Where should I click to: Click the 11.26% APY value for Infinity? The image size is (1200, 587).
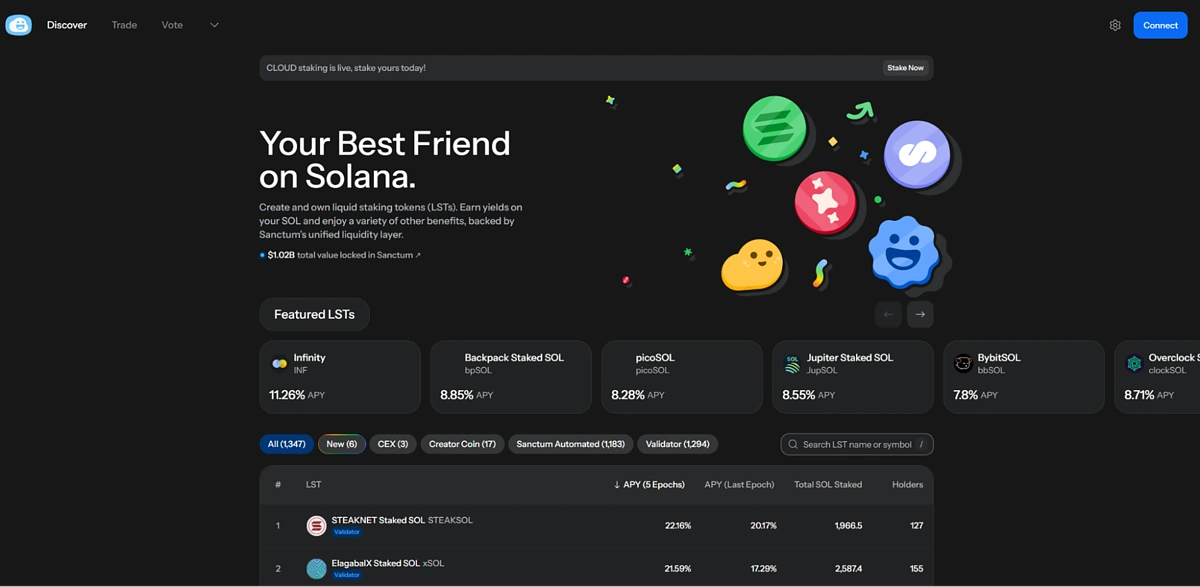click(x=287, y=395)
